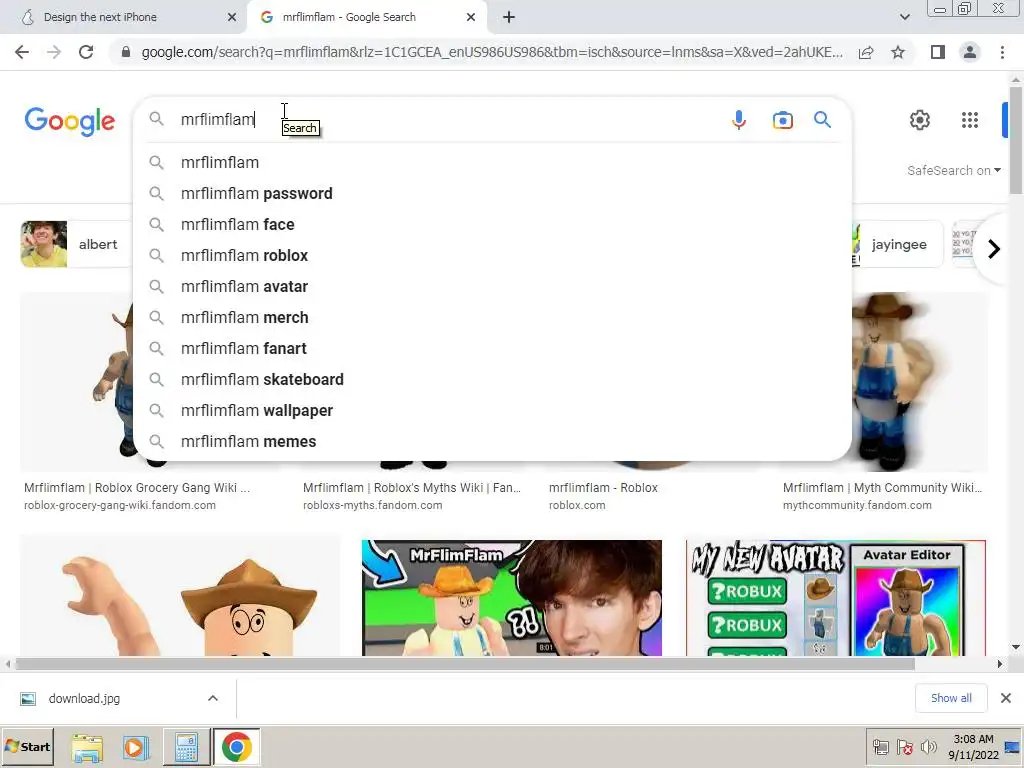This screenshot has height=768, width=1024.
Task: Open the Google apps grid
Action: pos(970,120)
